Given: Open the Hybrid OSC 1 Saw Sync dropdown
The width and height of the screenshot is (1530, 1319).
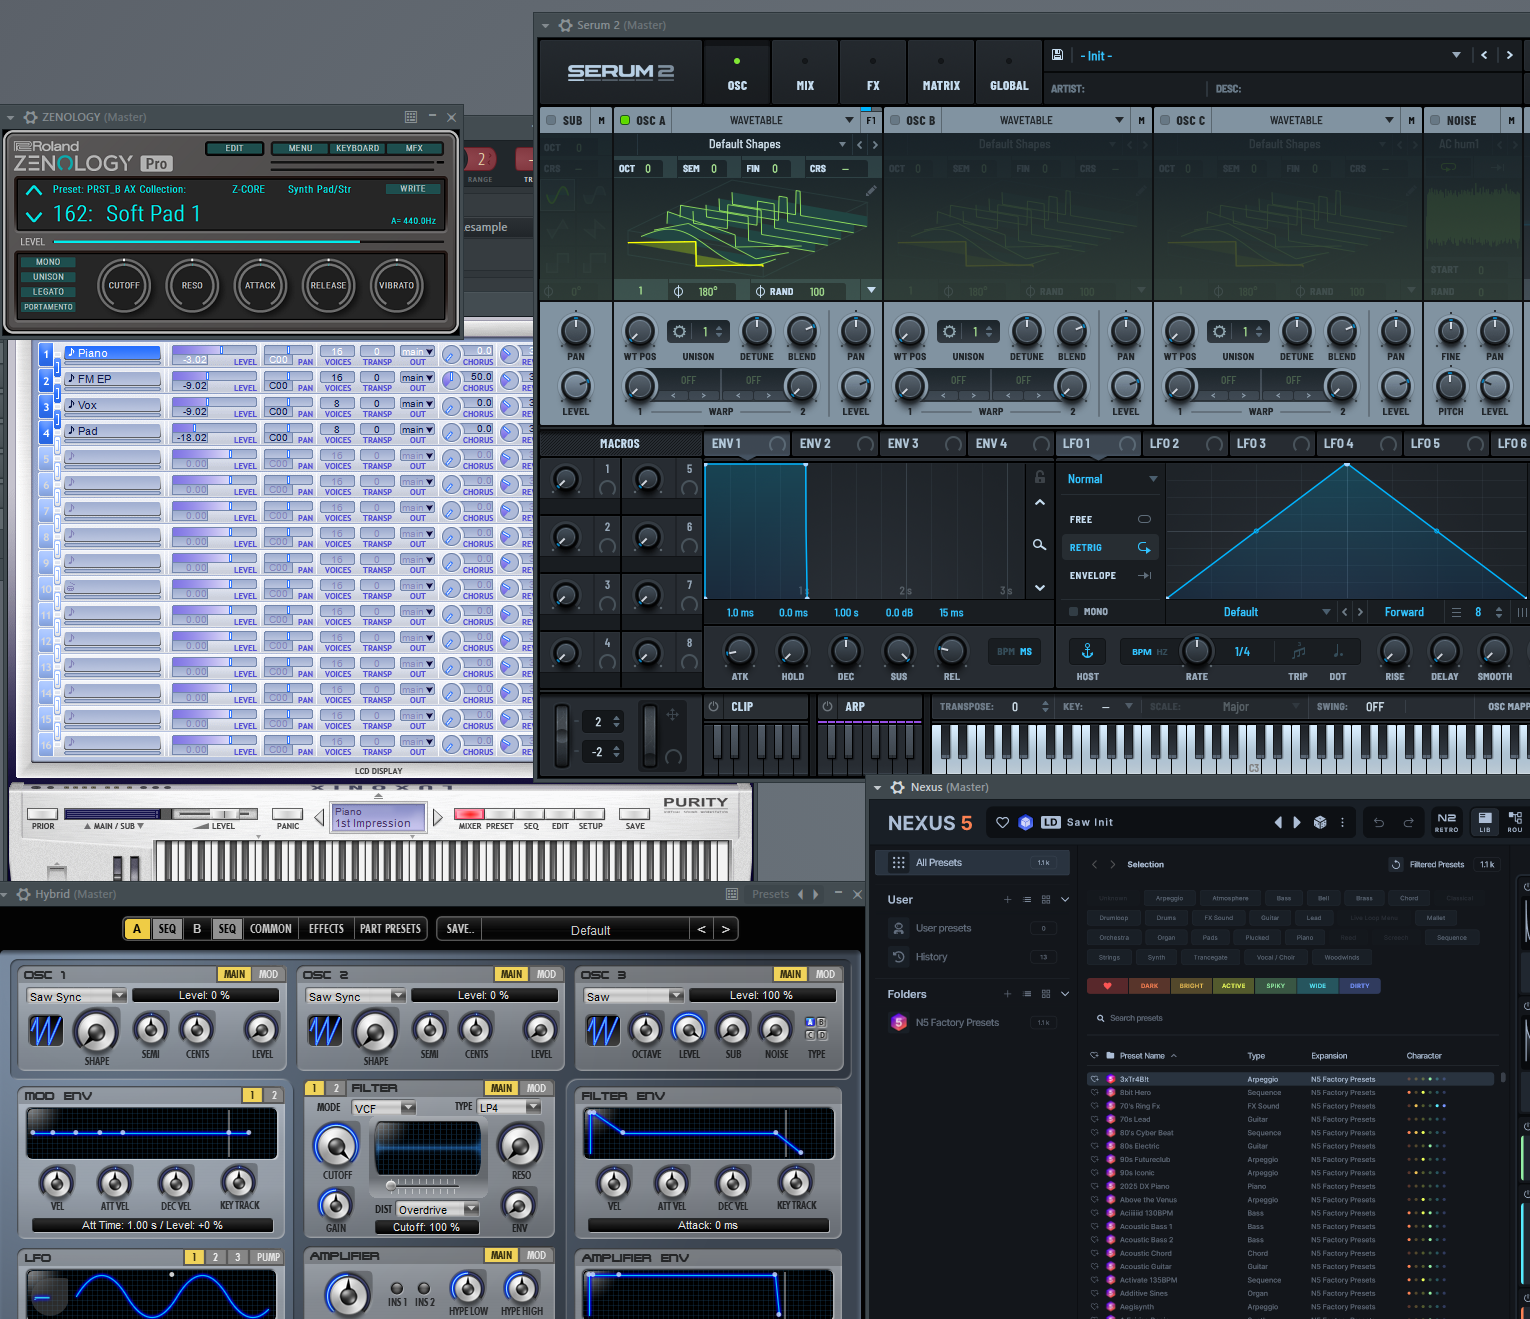Looking at the screenshot, I should point(76,996).
